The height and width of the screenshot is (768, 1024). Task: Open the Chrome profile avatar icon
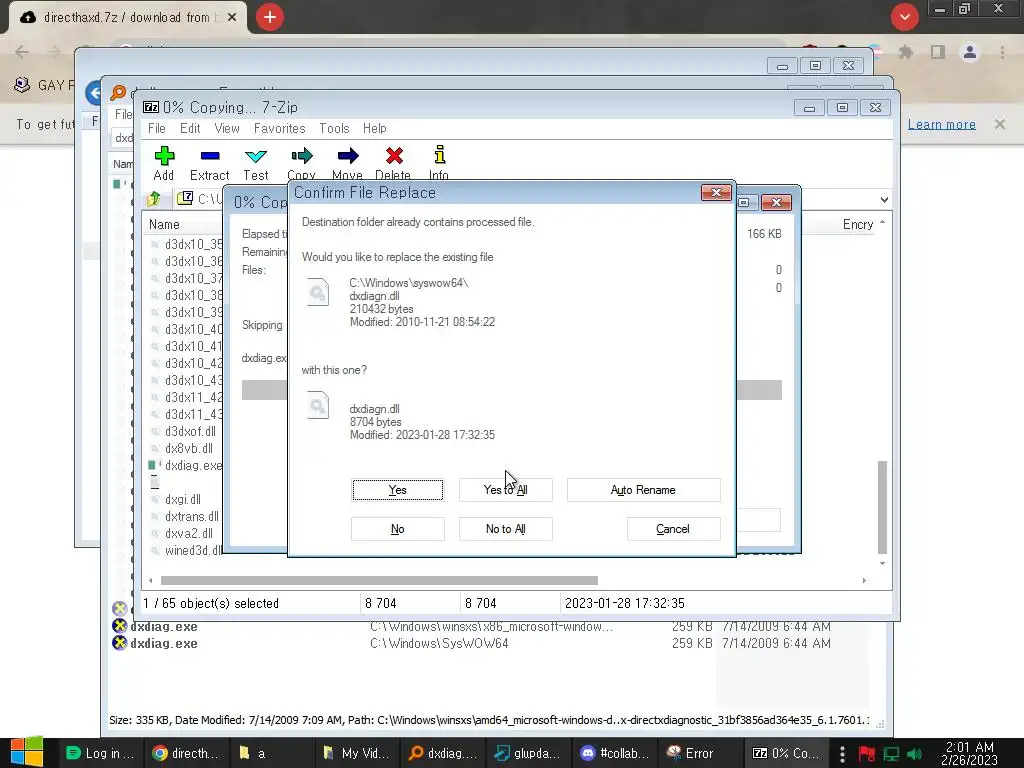coord(970,52)
